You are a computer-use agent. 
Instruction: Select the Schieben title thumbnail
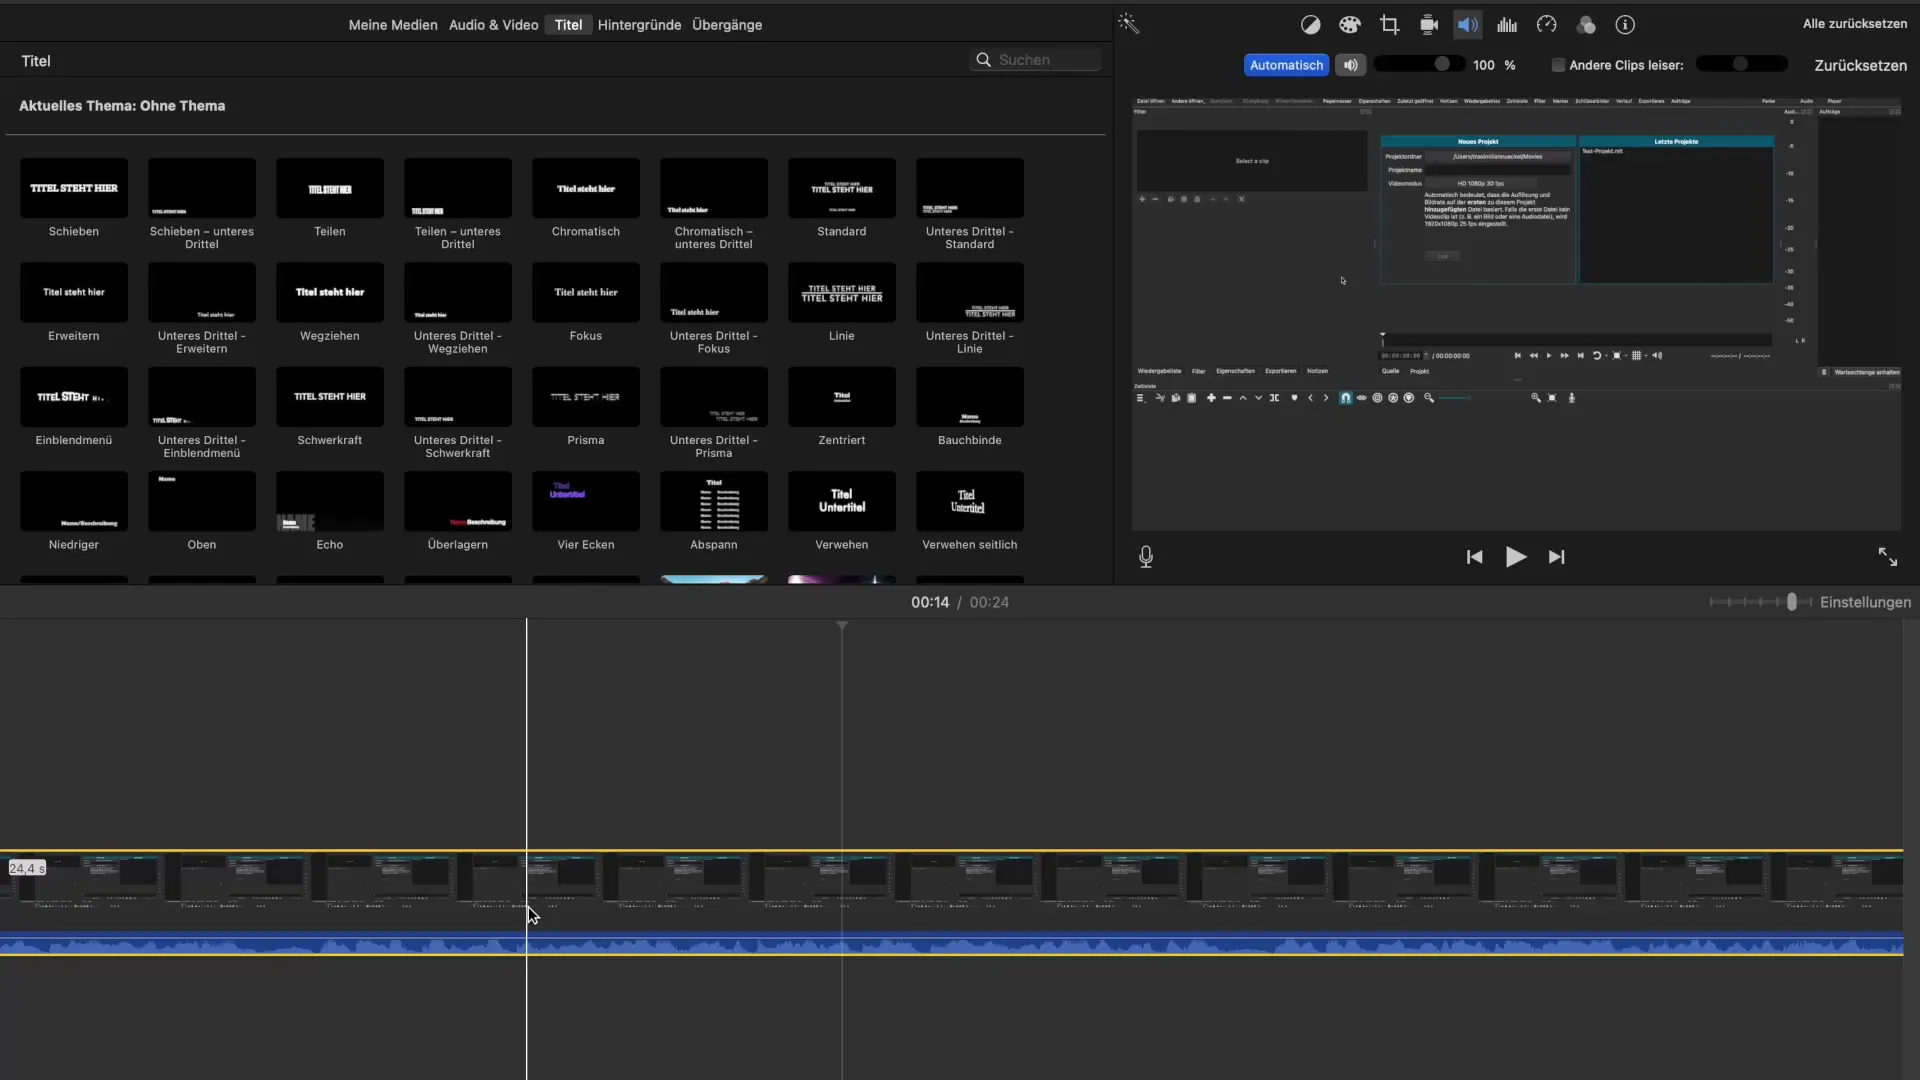pos(74,188)
